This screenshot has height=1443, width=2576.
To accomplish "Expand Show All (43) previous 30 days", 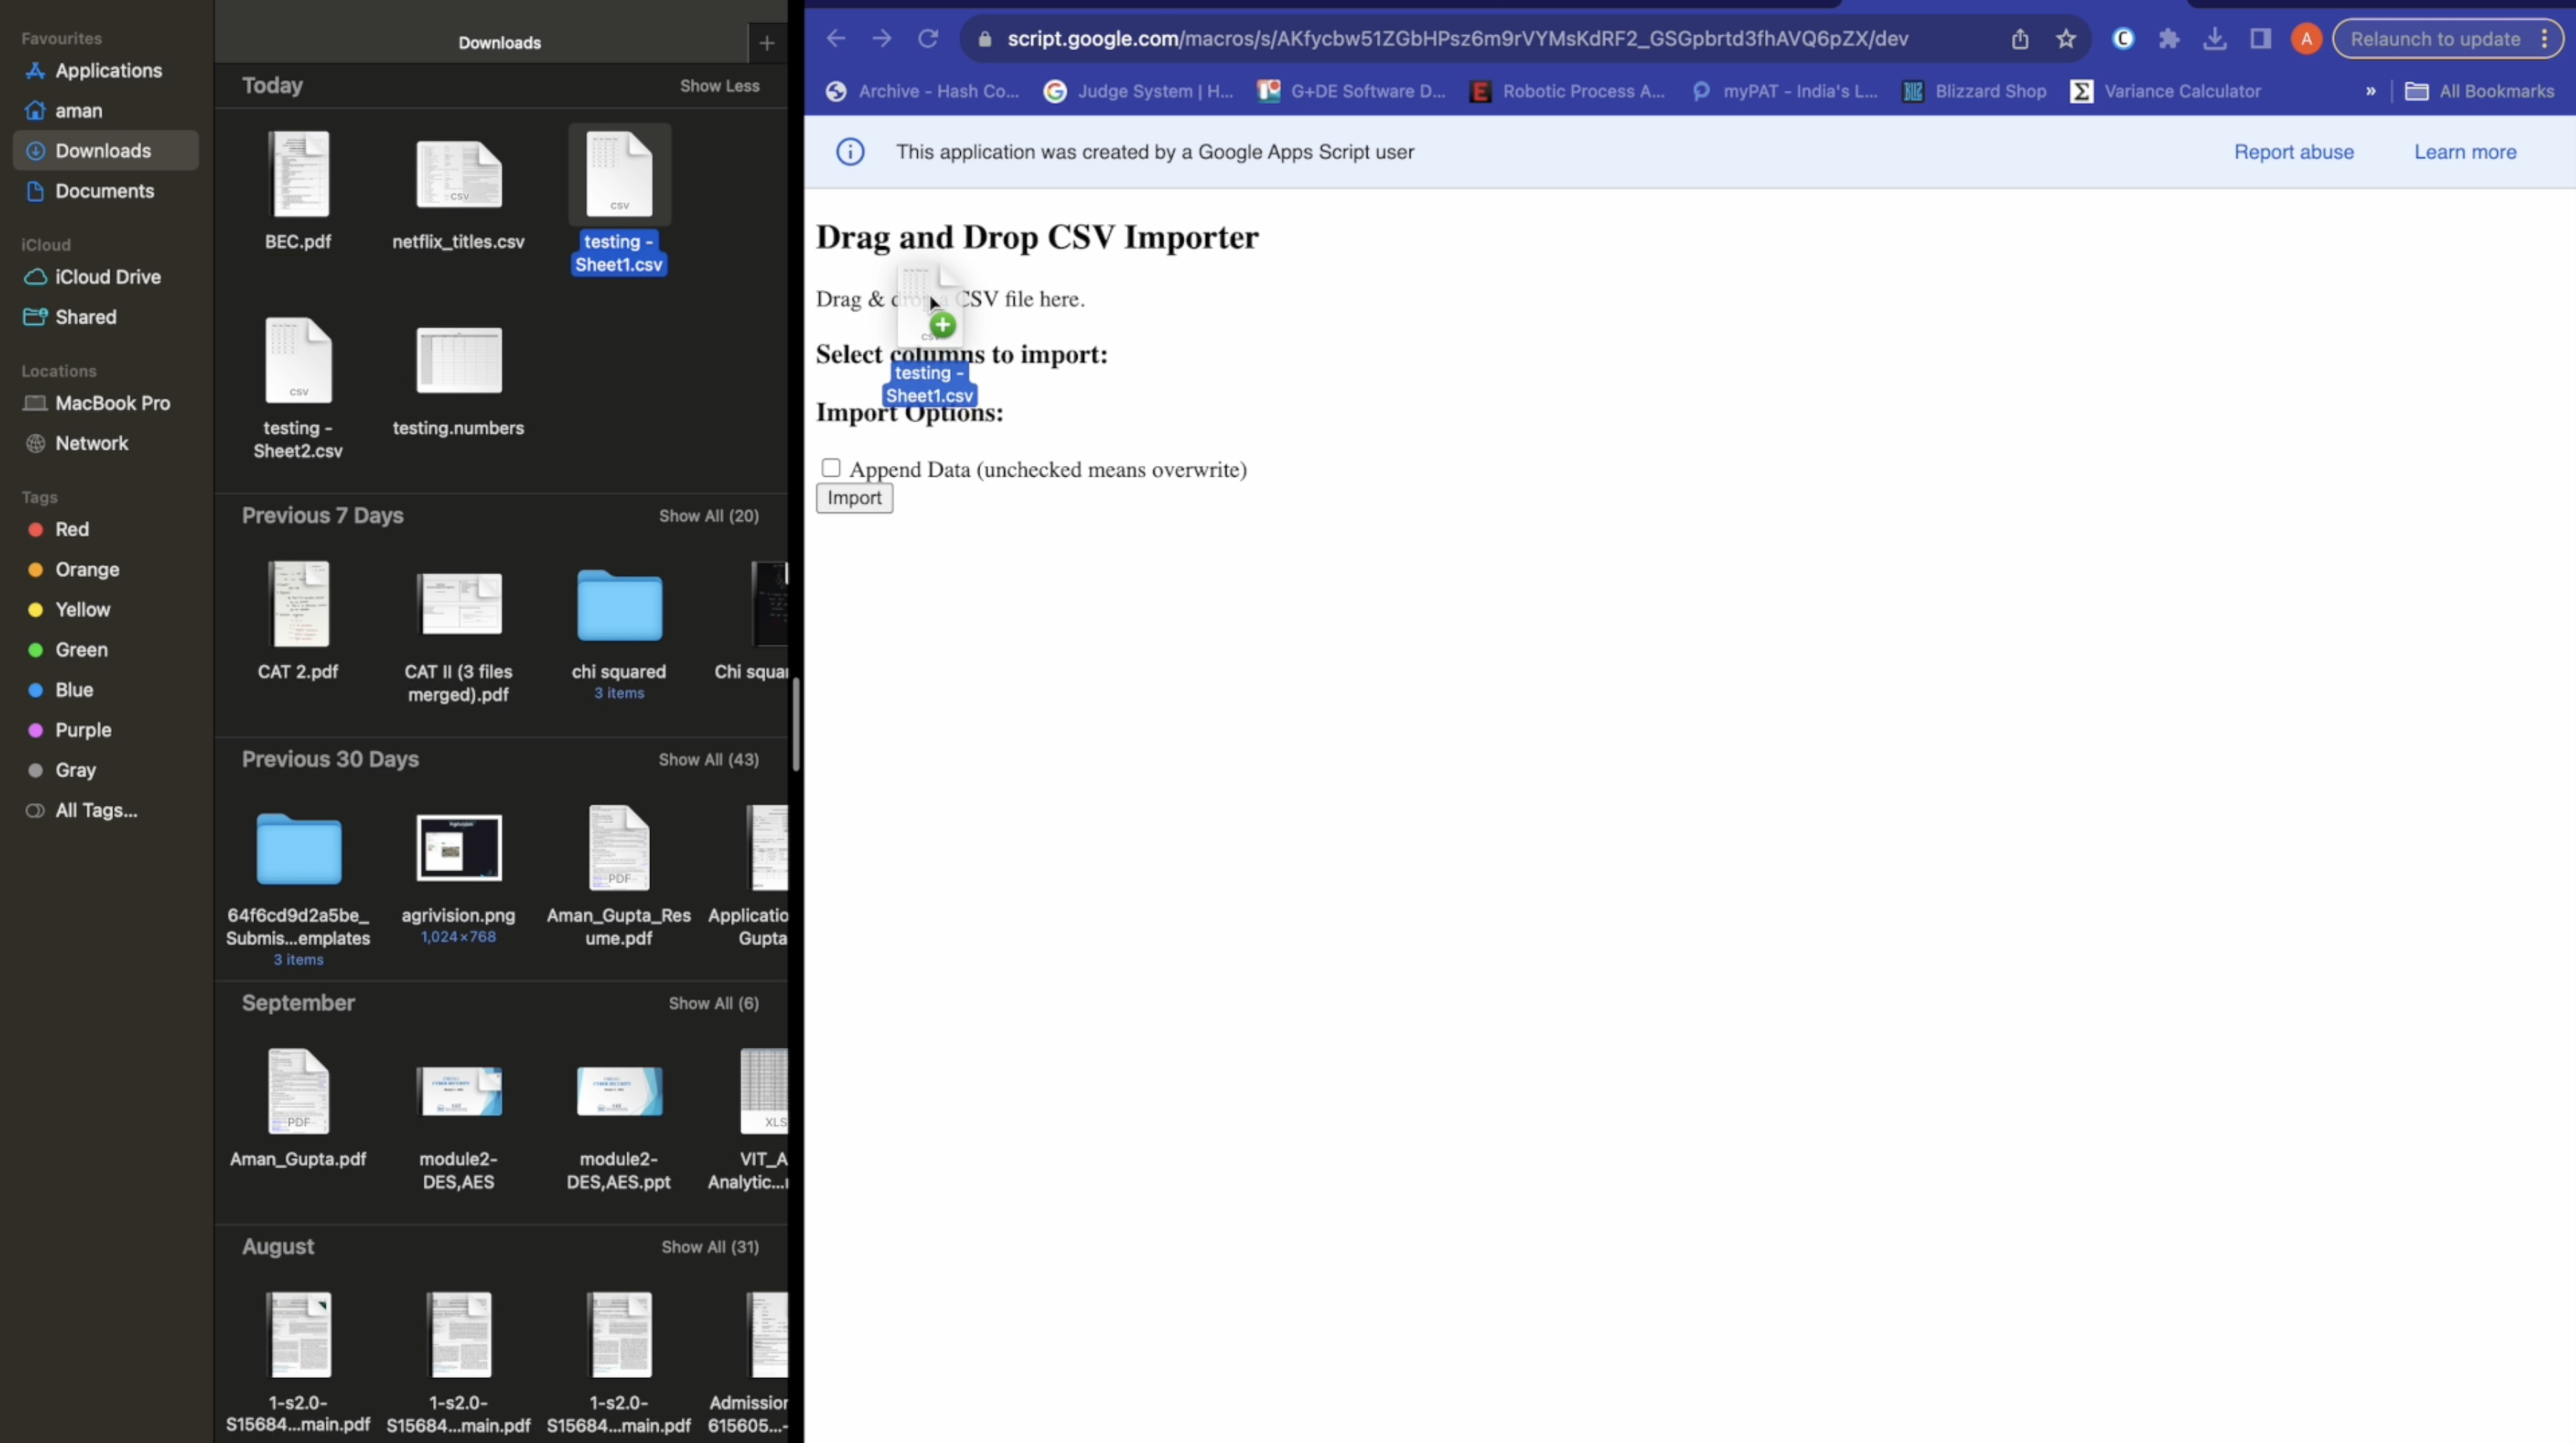I will tap(711, 760).
